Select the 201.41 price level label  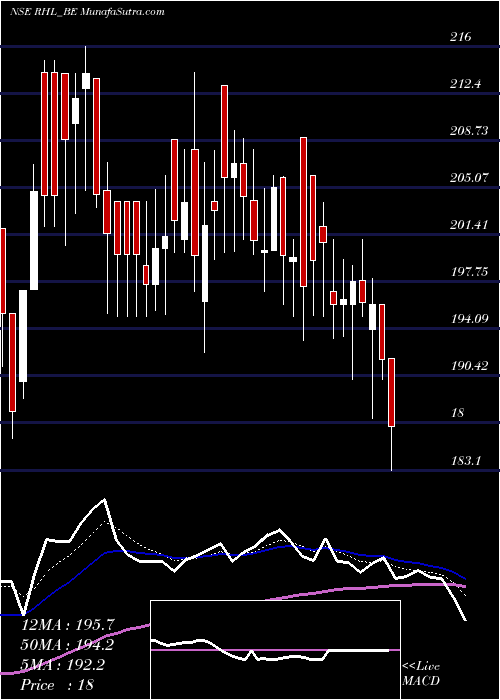tap(468, 225)
